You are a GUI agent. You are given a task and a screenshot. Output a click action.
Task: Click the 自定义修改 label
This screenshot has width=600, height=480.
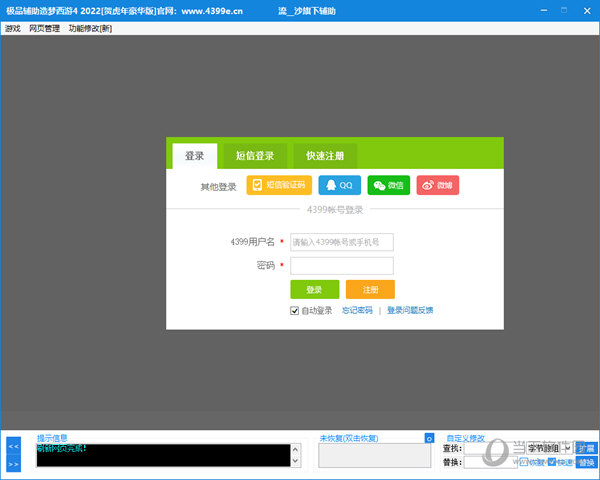pyautogui.click(x=466, y=438)
